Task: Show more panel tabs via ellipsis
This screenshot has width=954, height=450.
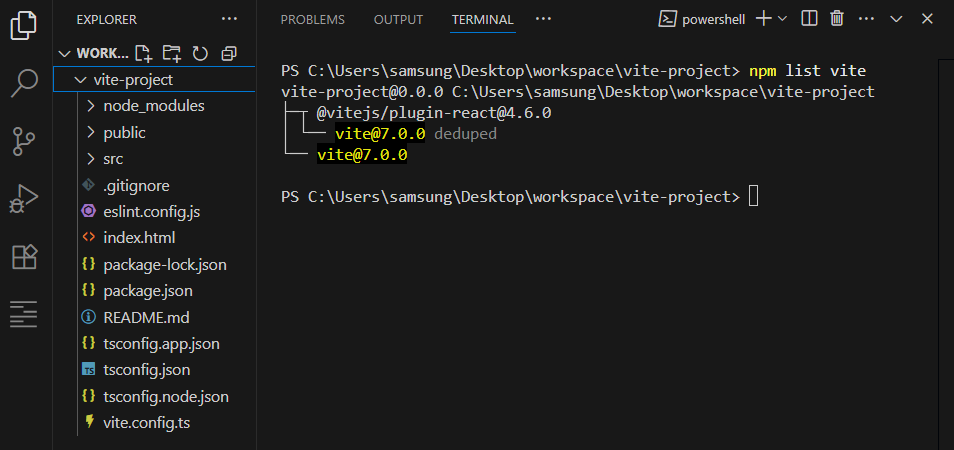Action: 543,19
